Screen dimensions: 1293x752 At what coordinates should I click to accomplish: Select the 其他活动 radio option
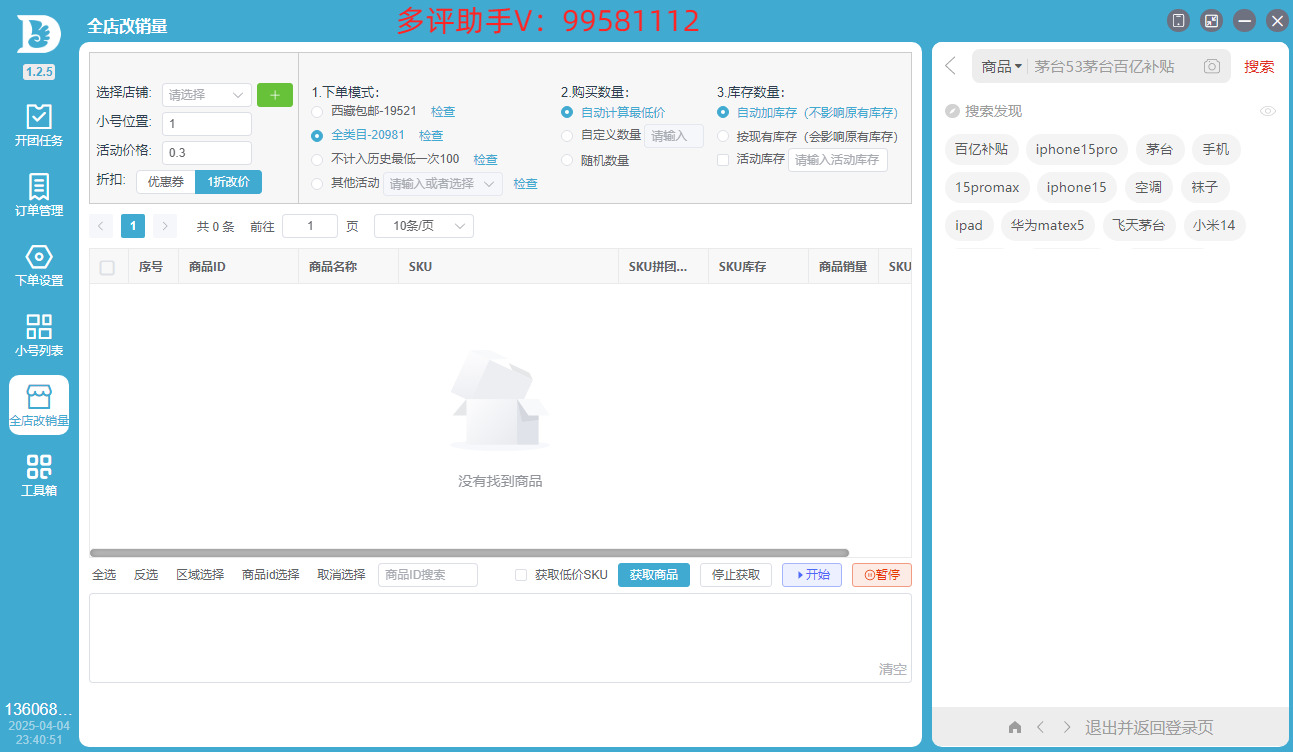pos(317,183)
